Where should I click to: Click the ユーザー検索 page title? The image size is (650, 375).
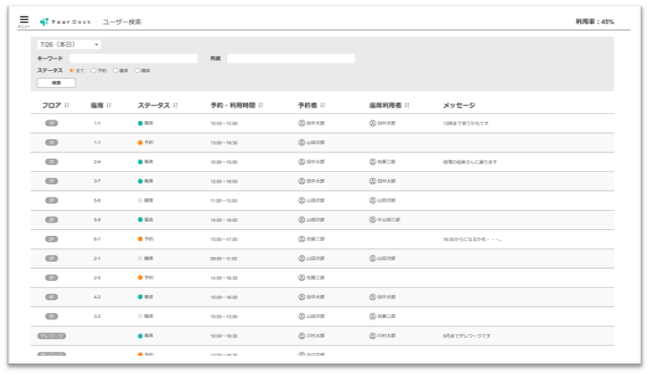coord(122,22)
